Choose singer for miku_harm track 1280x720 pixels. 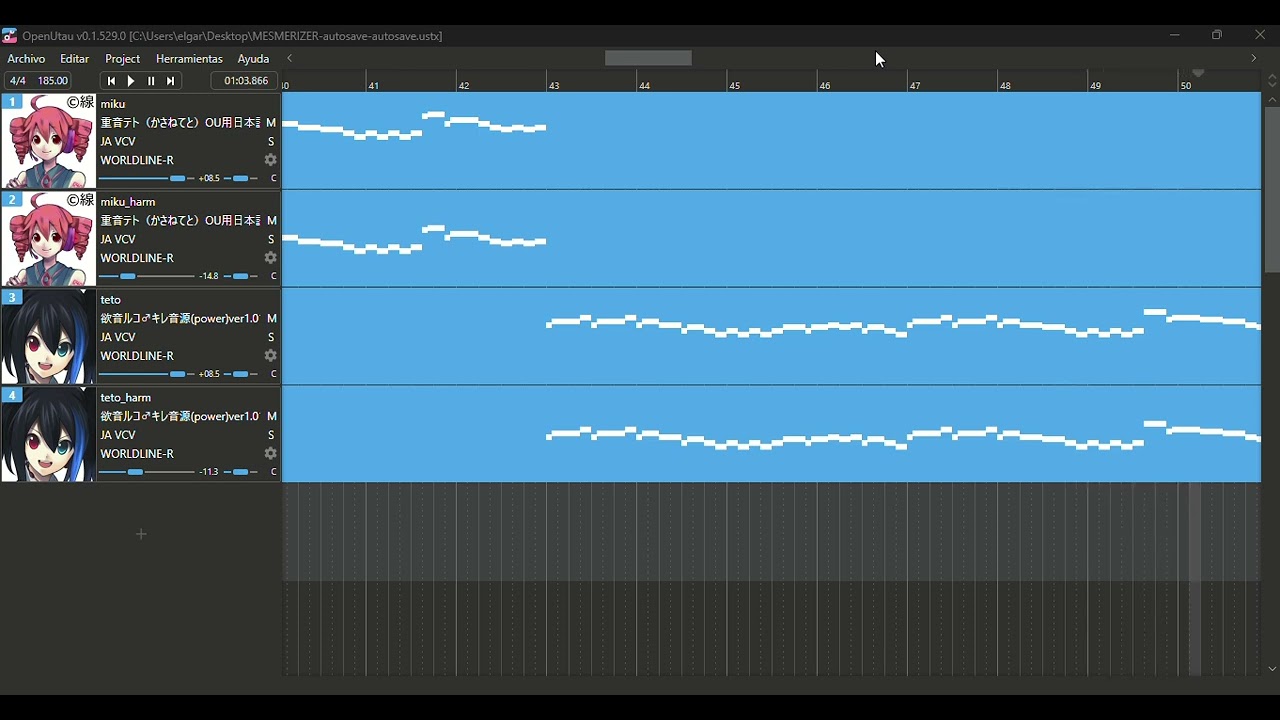(181, 221)
